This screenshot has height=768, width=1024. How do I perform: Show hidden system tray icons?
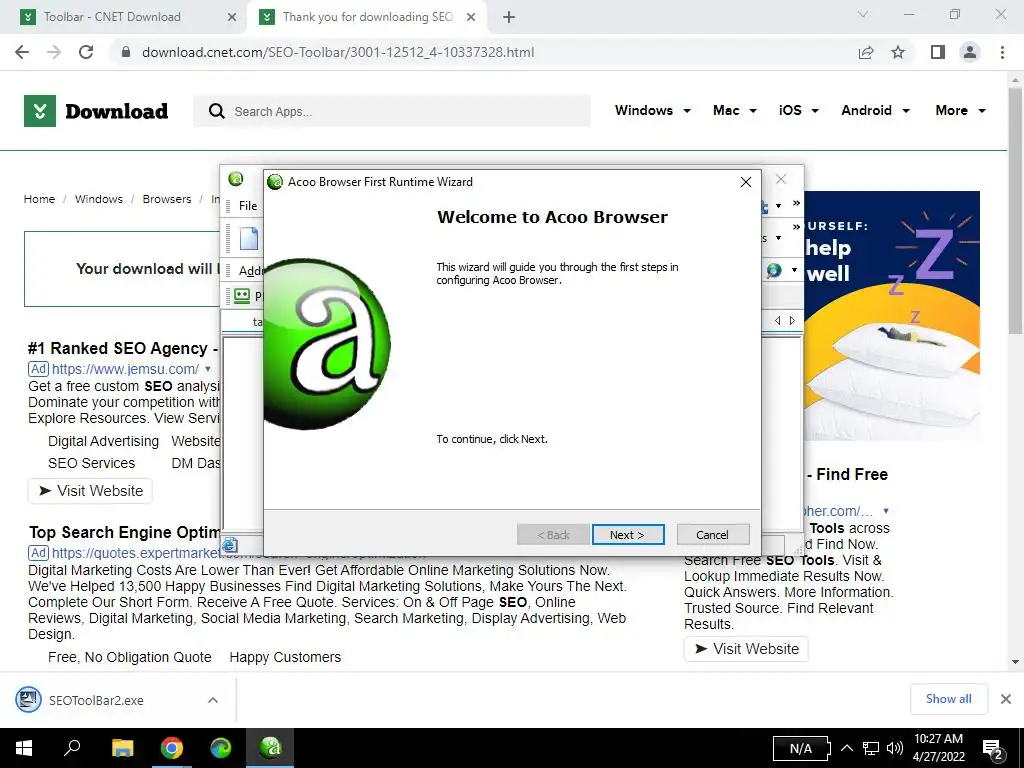(847, 748)
